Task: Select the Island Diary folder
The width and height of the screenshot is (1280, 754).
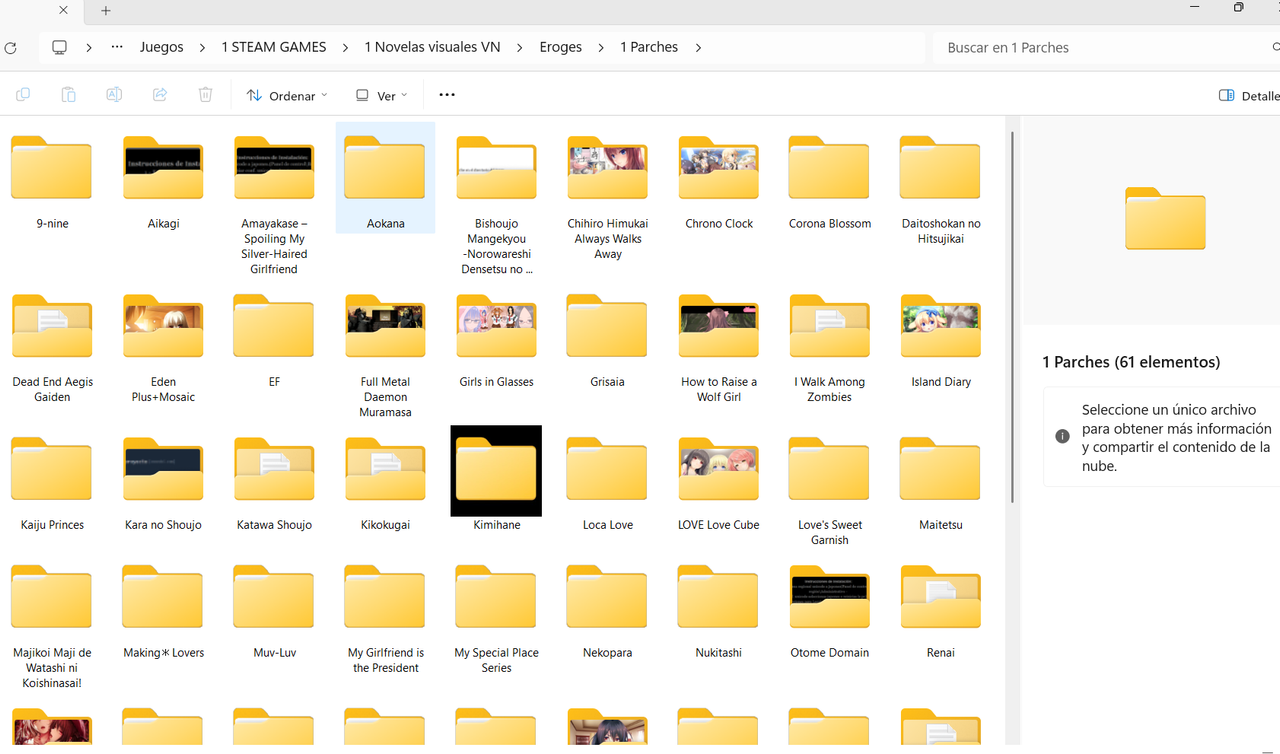Action: [941, 341]
